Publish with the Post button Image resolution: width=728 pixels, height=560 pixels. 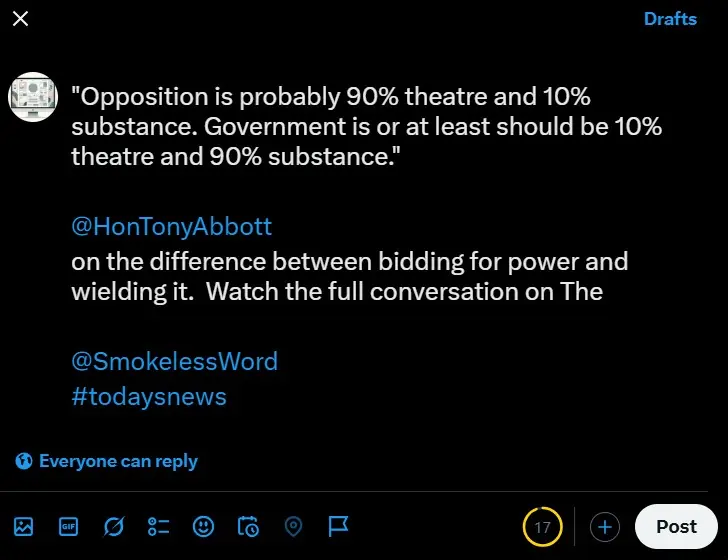point(676,527)
